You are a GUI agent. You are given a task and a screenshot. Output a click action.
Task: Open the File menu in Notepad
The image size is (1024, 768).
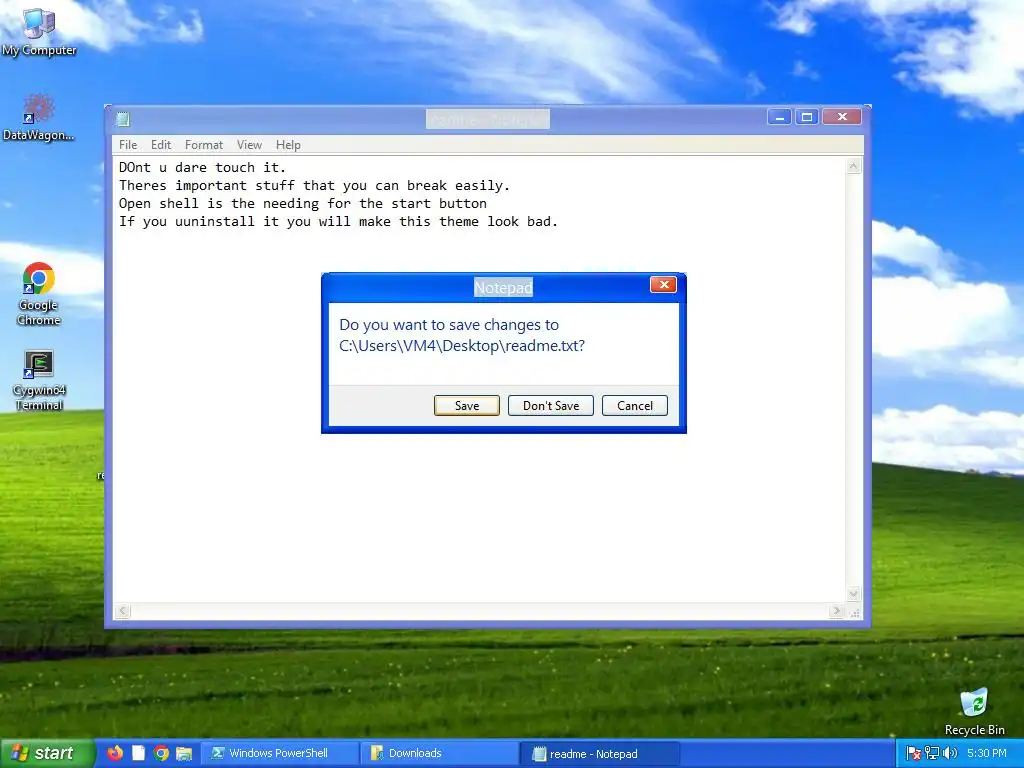[128, 145]
